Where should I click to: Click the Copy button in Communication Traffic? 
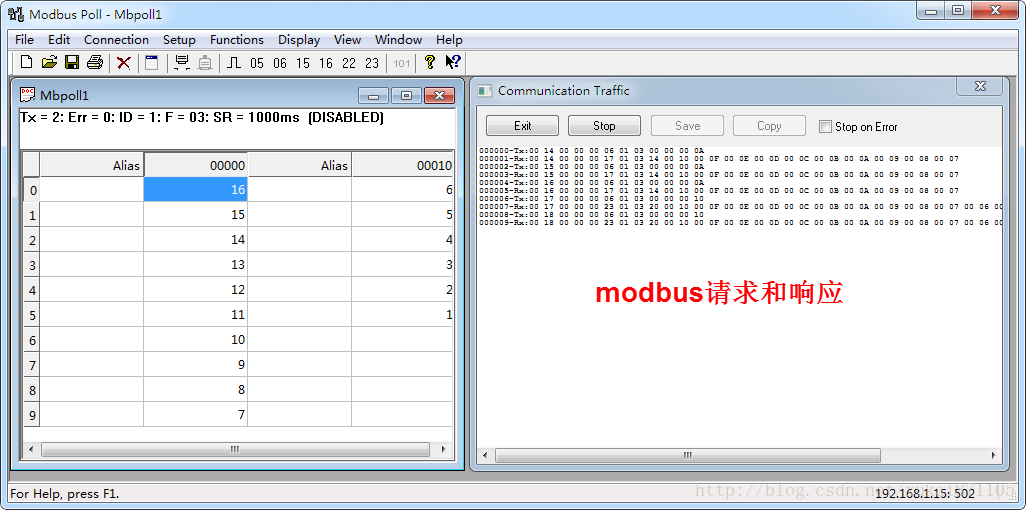769,126
